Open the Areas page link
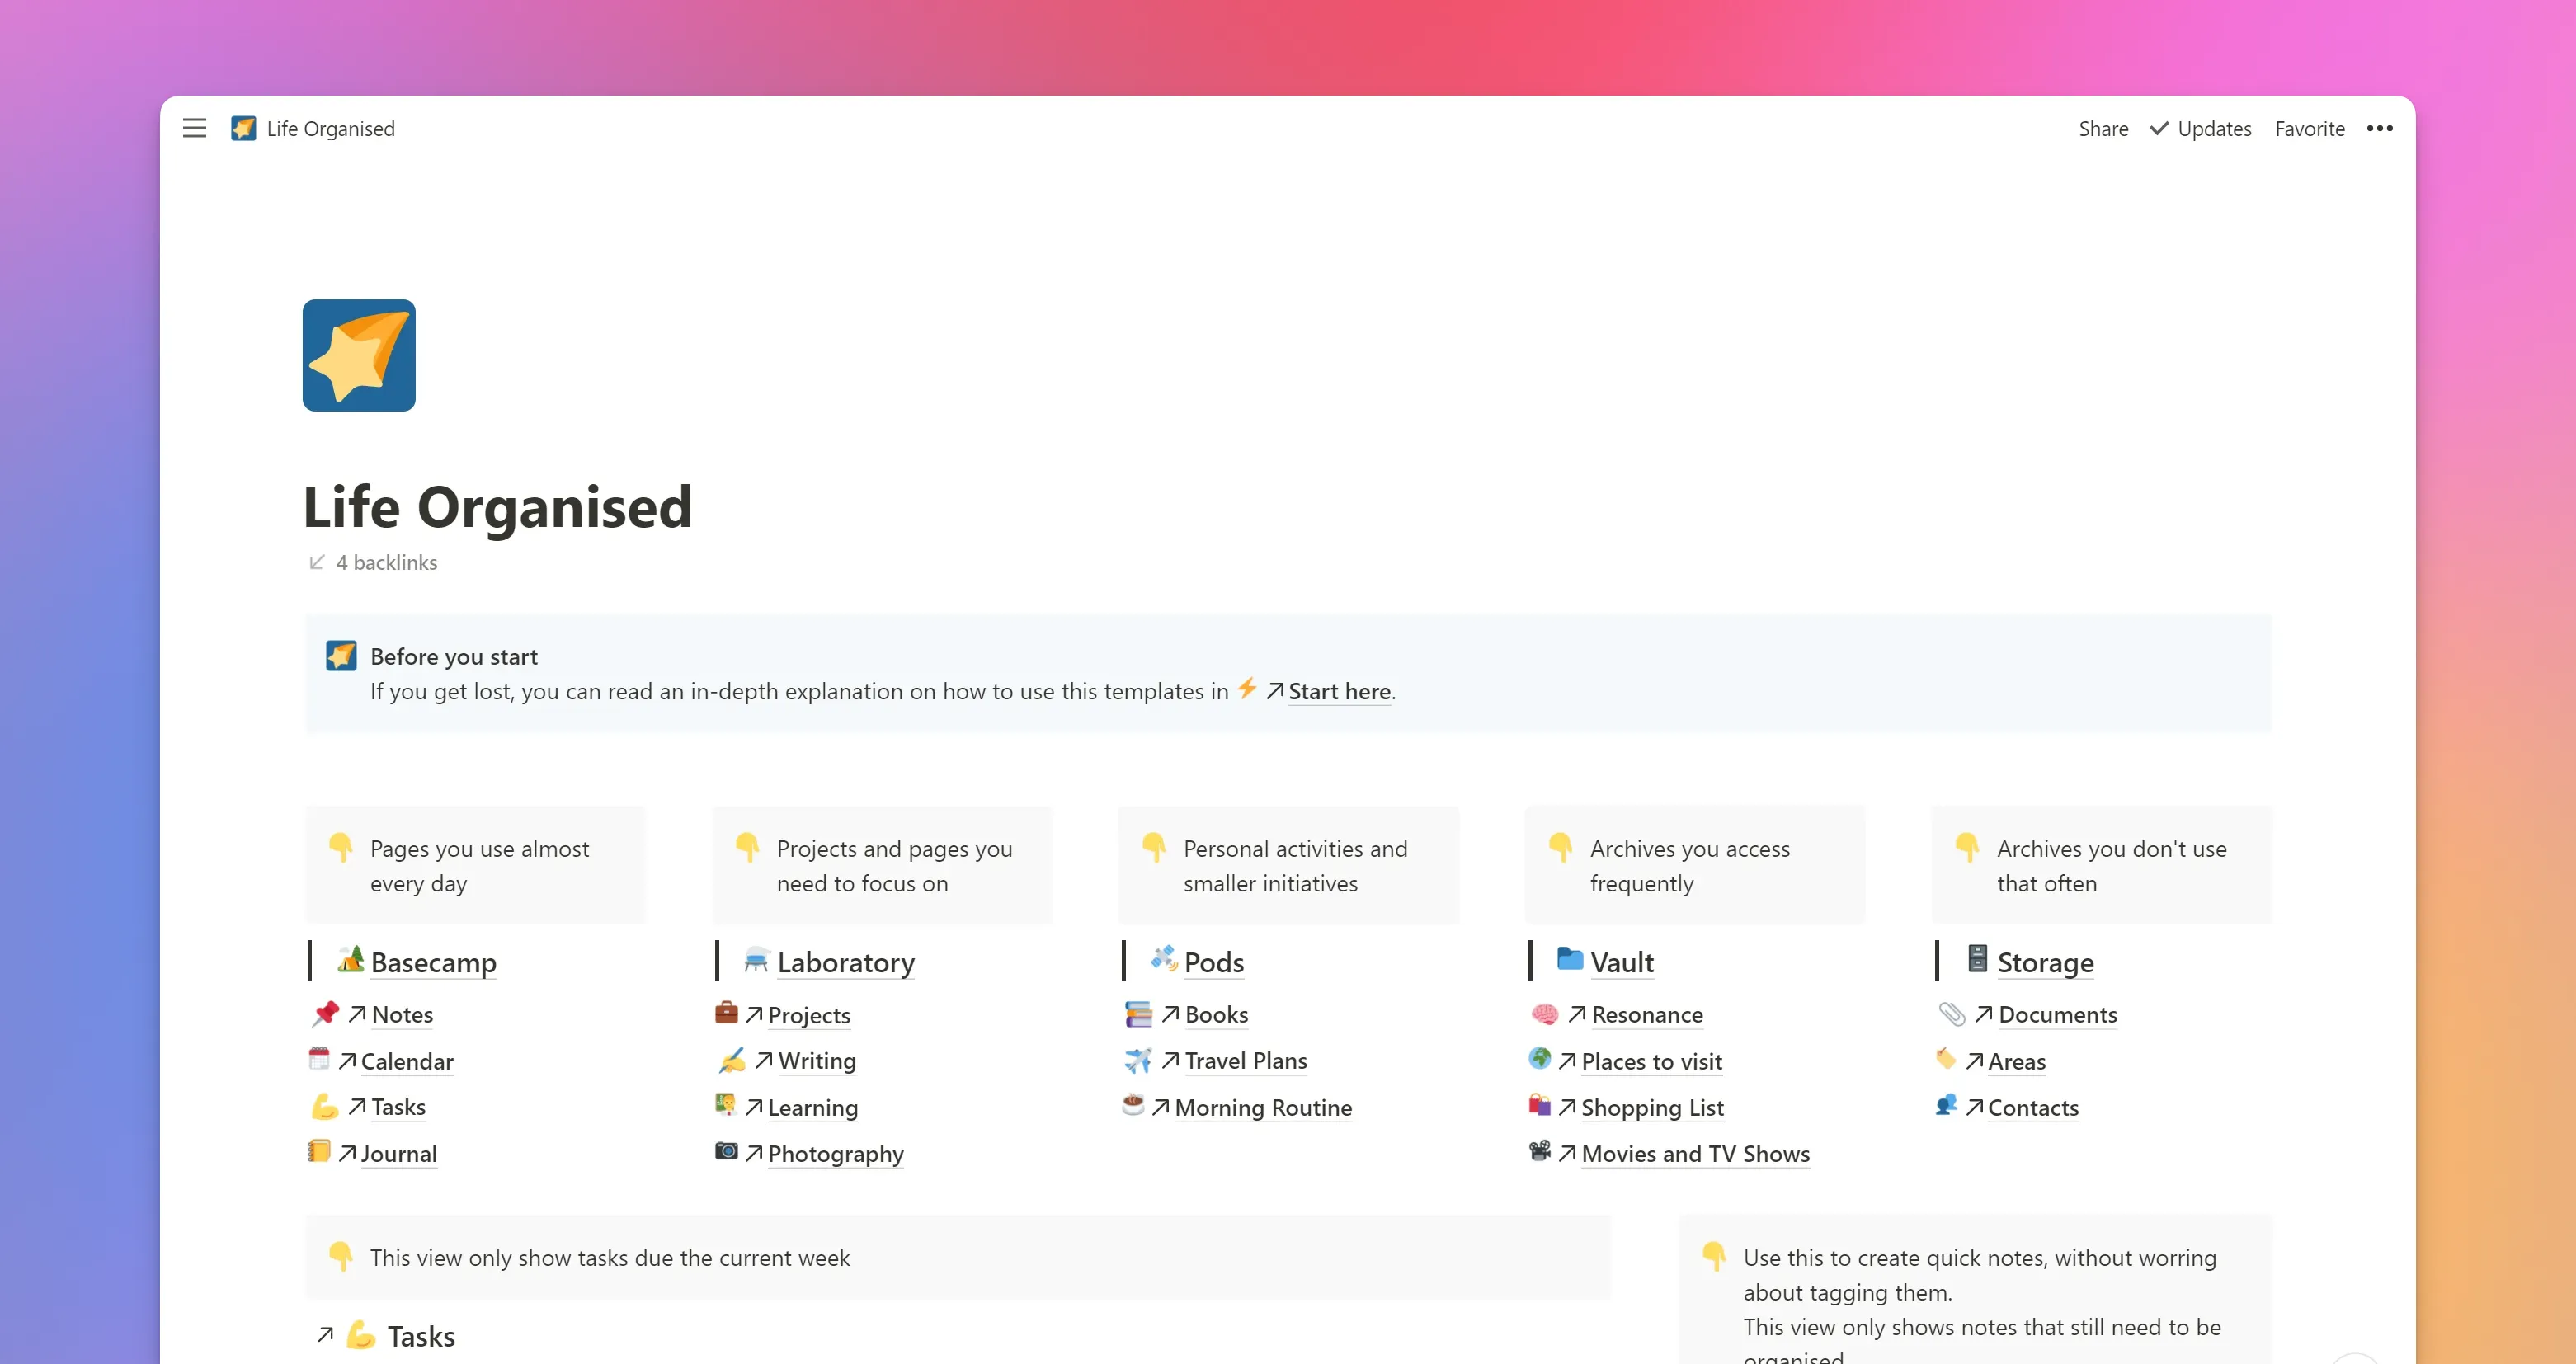 (2017, 1061)
